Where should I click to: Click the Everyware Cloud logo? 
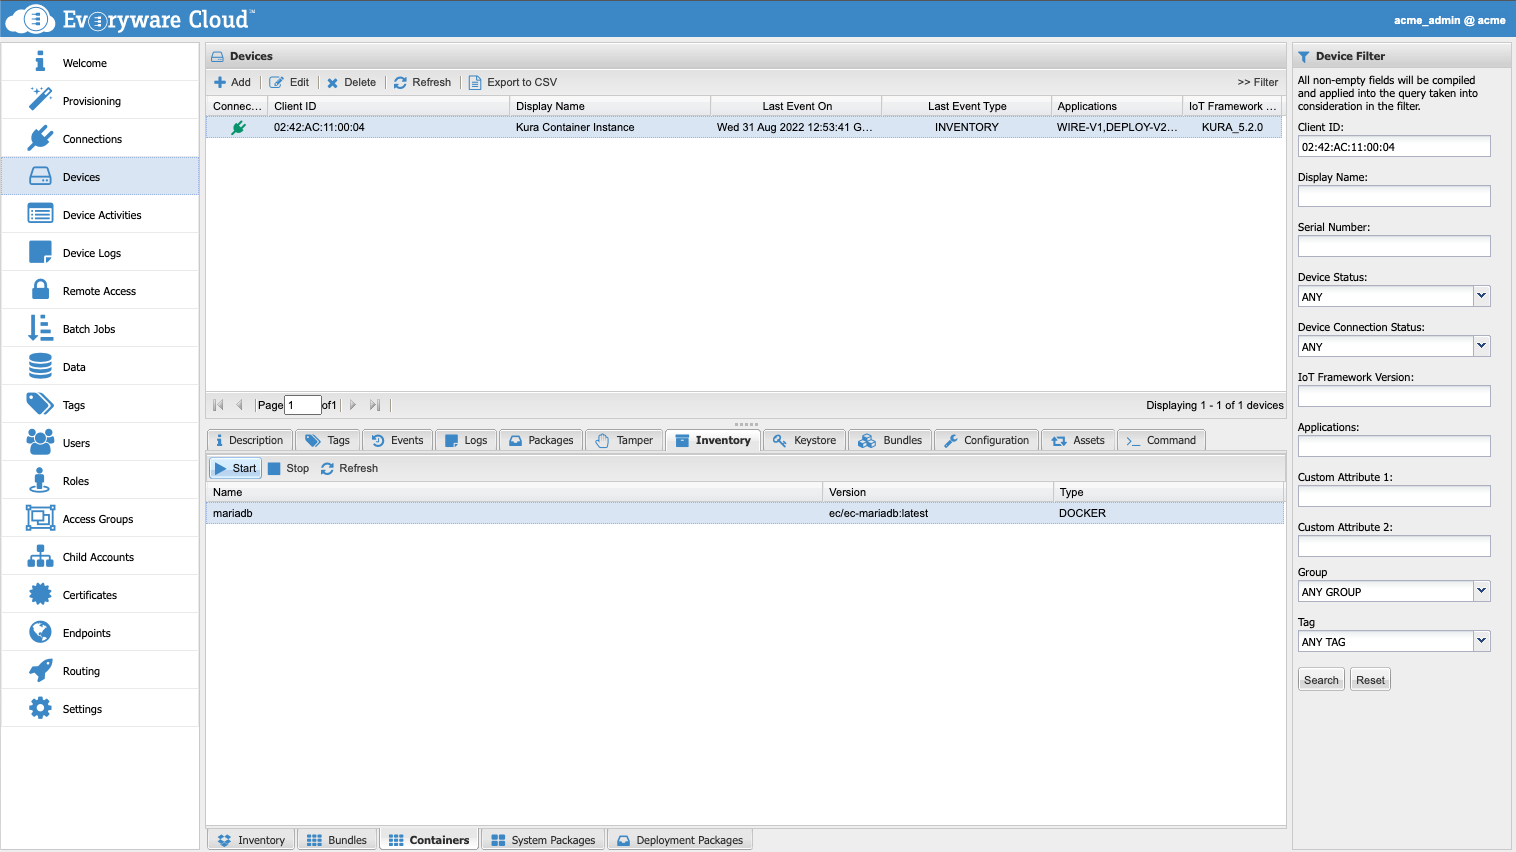coord(130,19)
